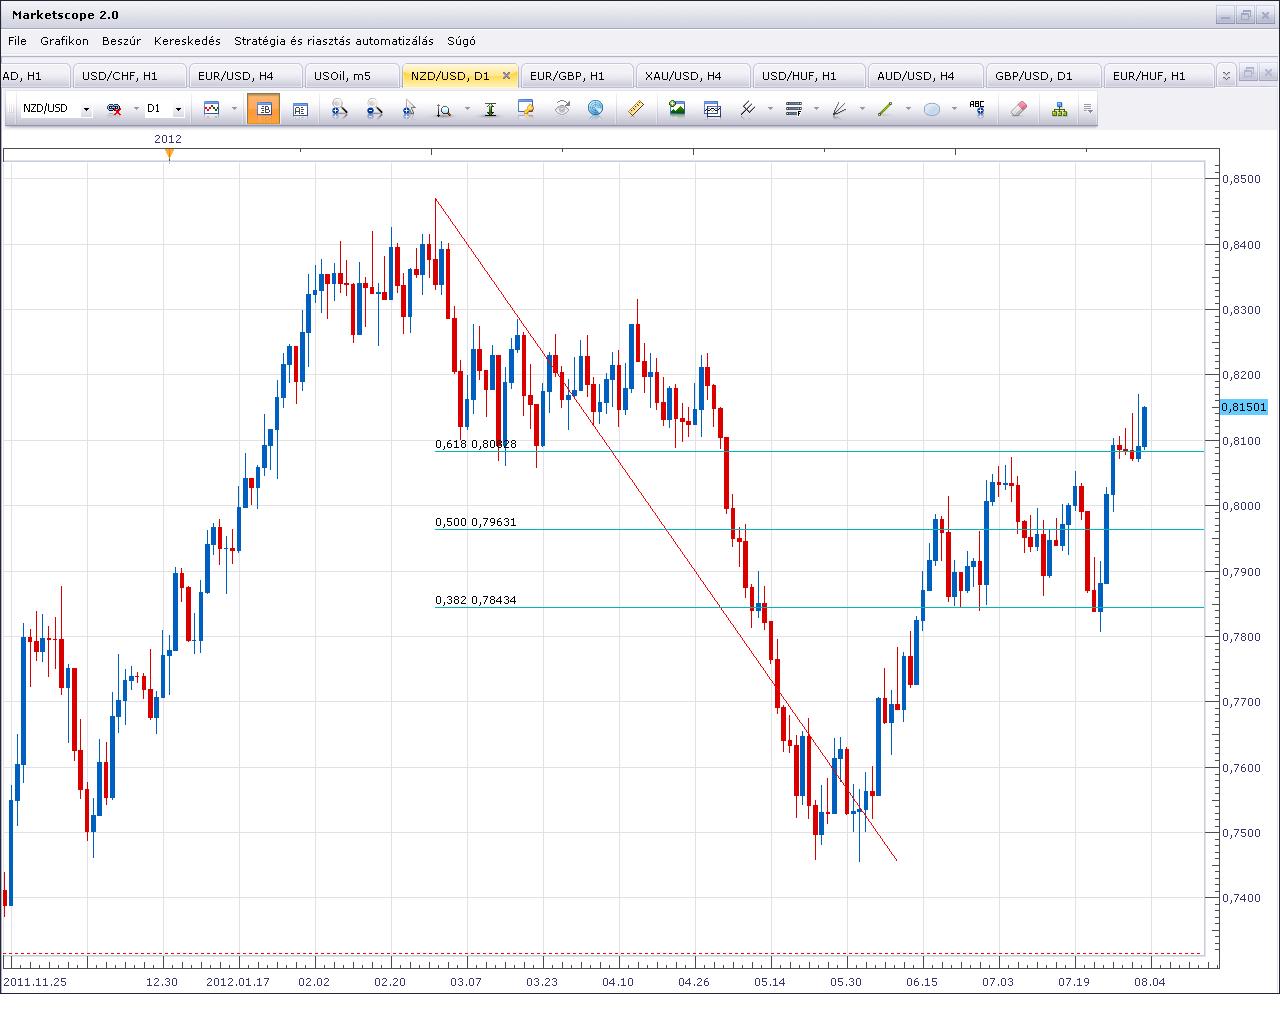The height and width of the screenshot is (1024, 1280).
Task: Select the pitchfork lines tool
Action: tap(748, 109)
